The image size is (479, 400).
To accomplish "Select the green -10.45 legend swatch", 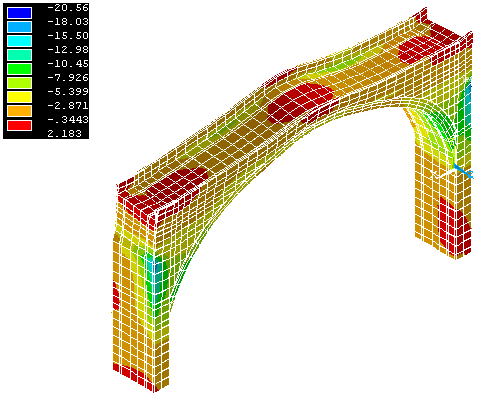I will coord(20,69).
